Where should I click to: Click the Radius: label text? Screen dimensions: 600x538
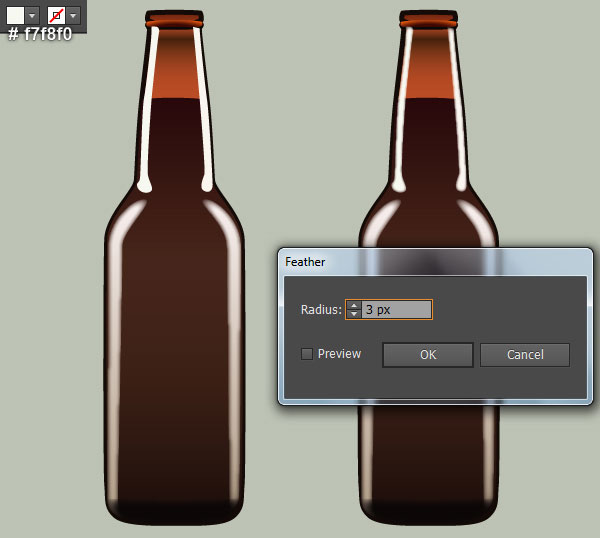321,310
